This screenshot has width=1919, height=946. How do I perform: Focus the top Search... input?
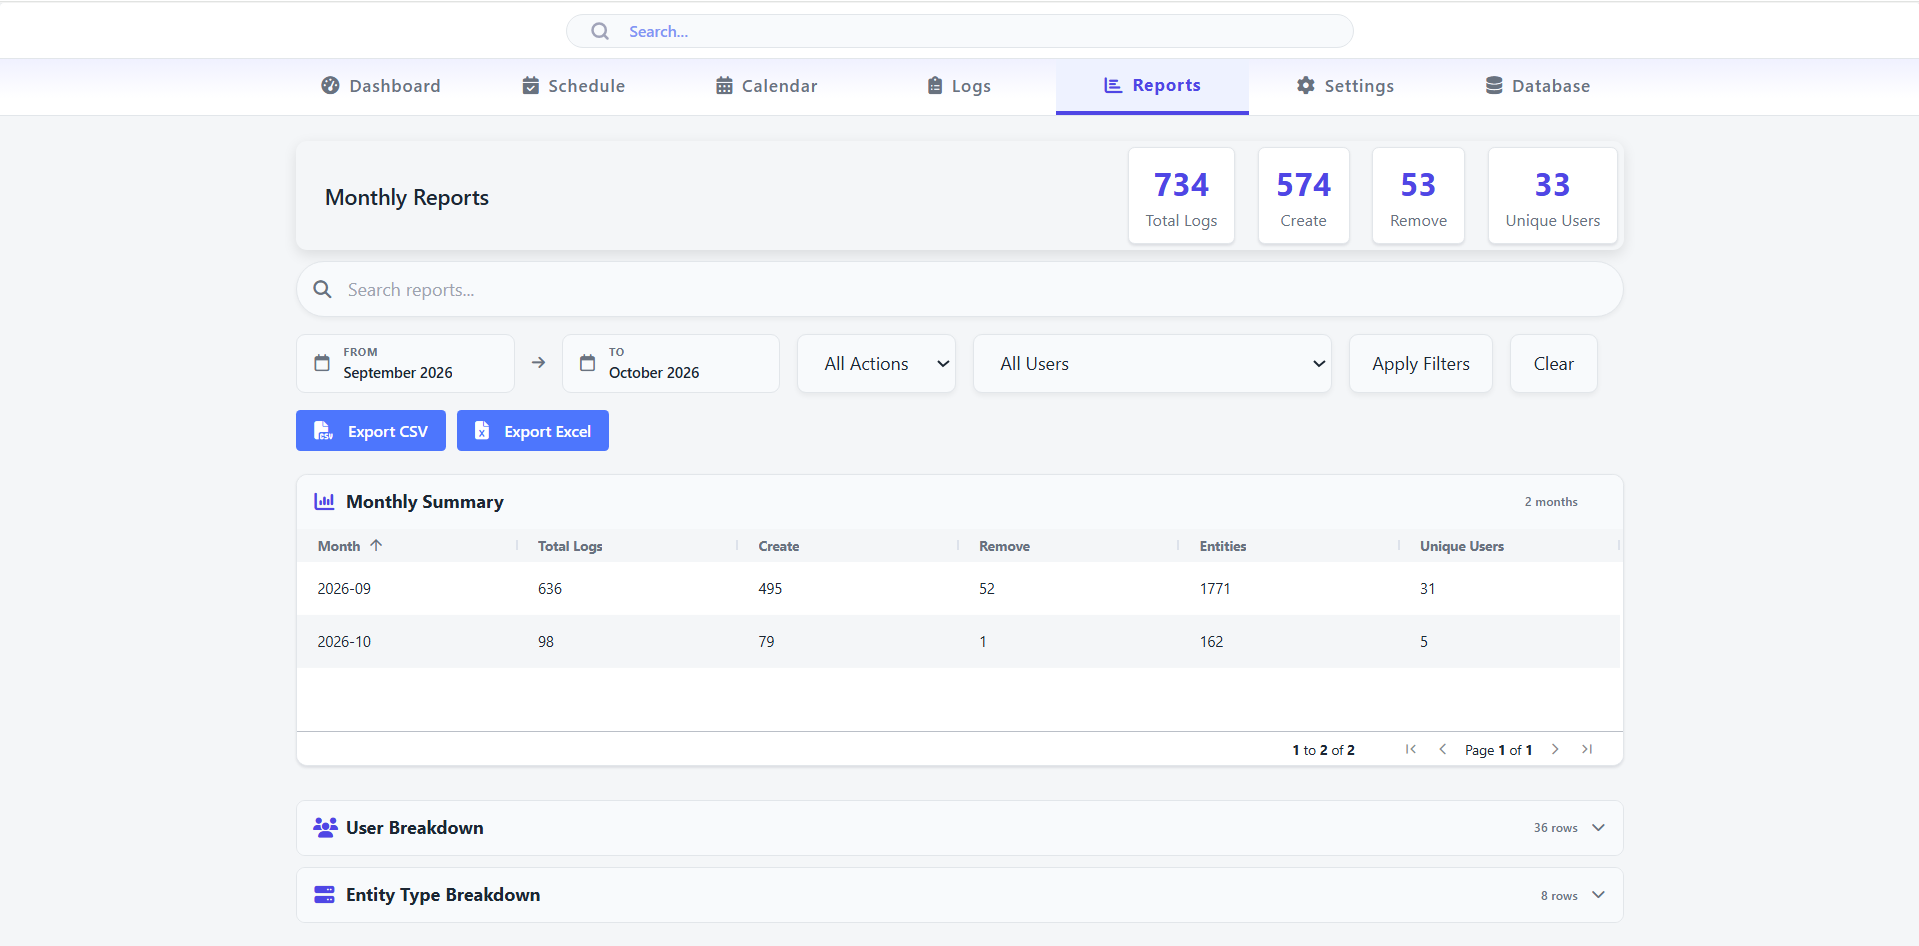tap(960, 31)
